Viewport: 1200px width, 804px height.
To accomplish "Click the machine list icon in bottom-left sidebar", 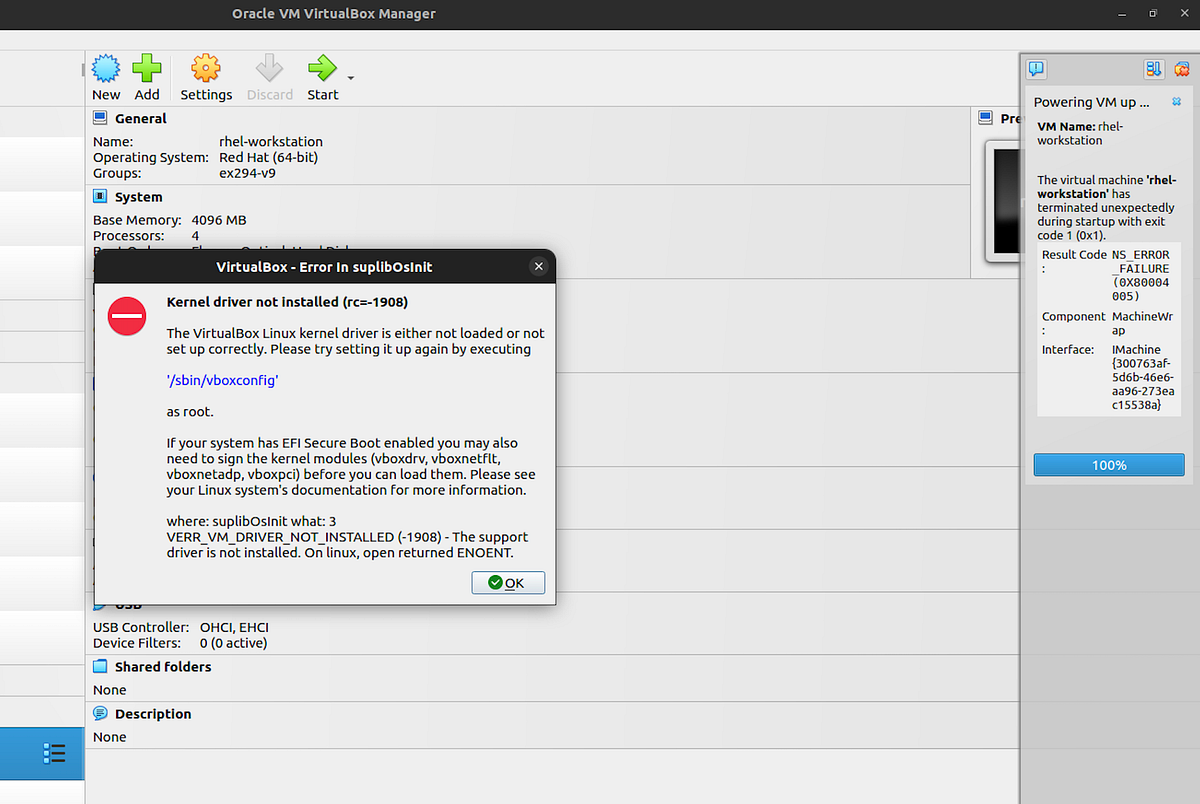I will [x=42, y=753].
